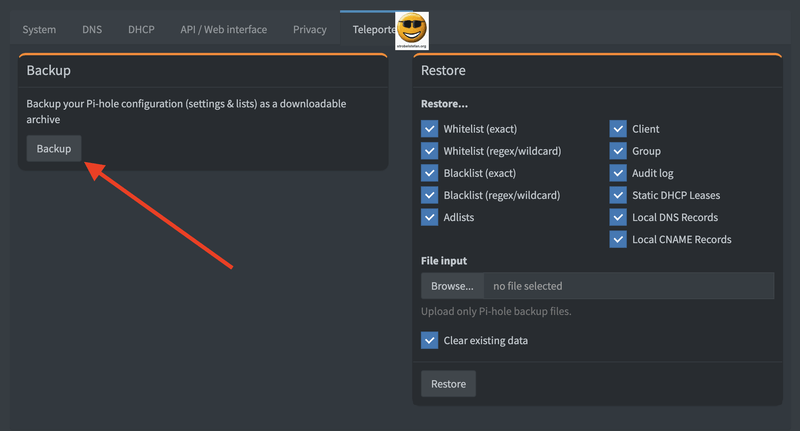Uncheck the Whitelist (exact) checkbox

(430, 129)
